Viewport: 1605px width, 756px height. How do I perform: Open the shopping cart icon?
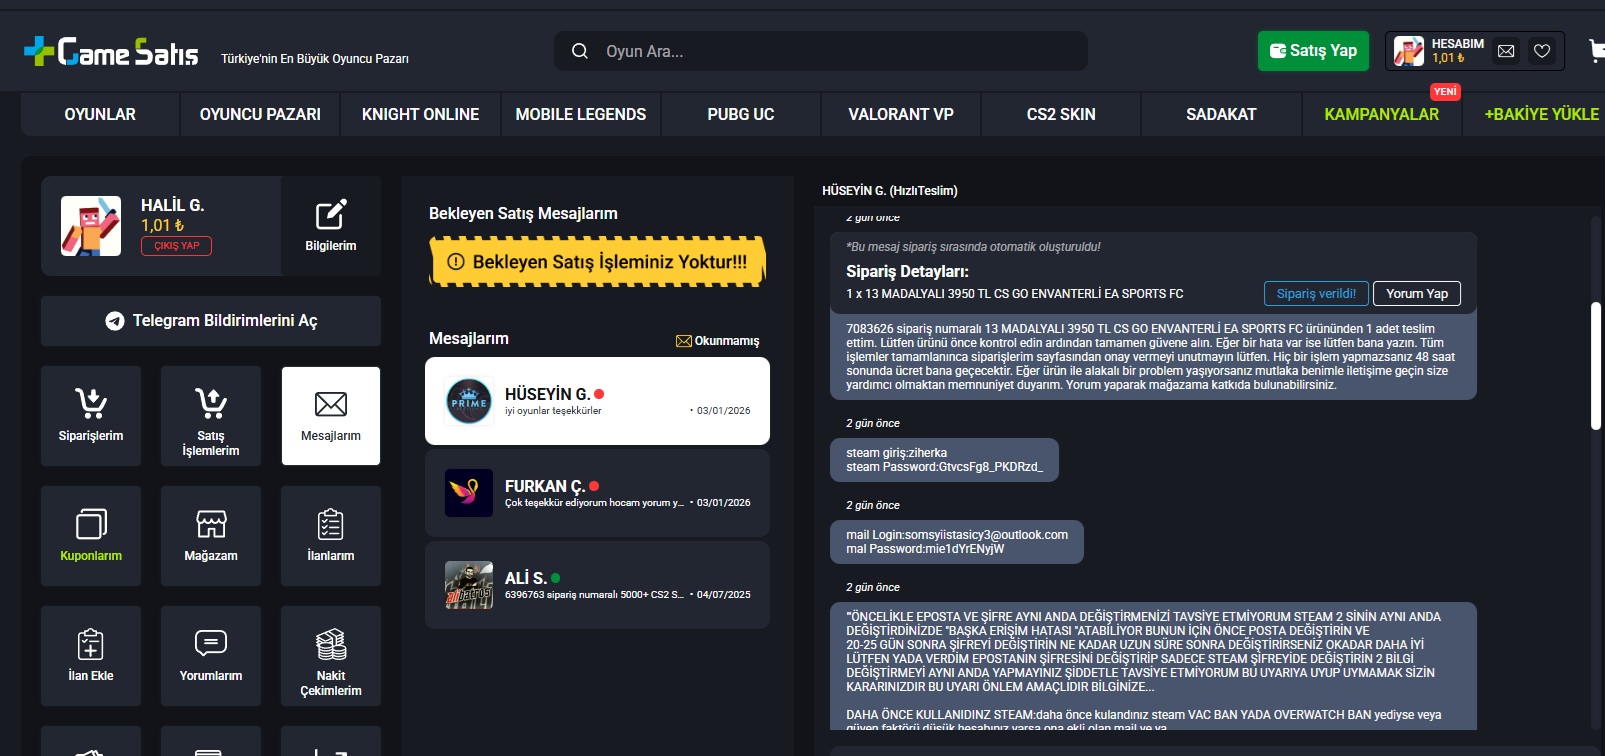[1596, 51]
